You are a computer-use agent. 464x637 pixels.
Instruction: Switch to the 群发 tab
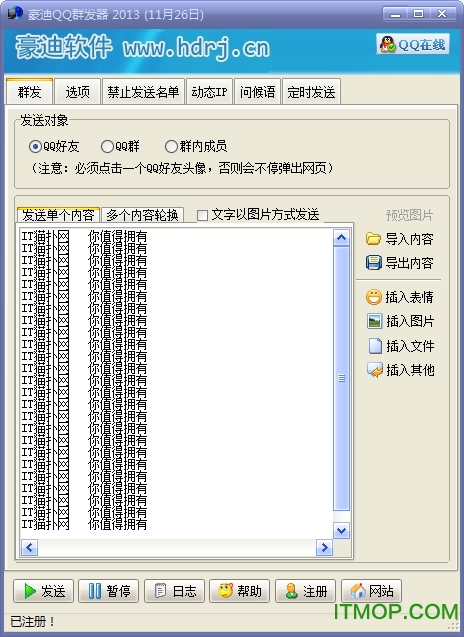[x=29, y=92]
